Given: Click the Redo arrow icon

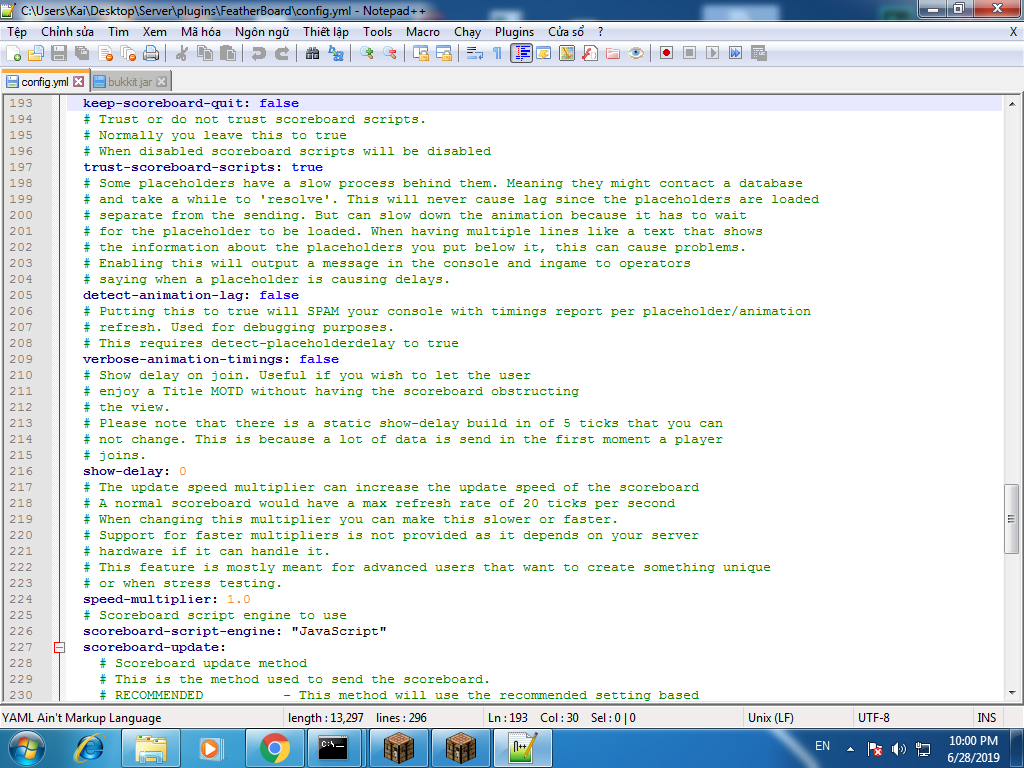Looking at the screenshot, I should [x=281, y=54].
